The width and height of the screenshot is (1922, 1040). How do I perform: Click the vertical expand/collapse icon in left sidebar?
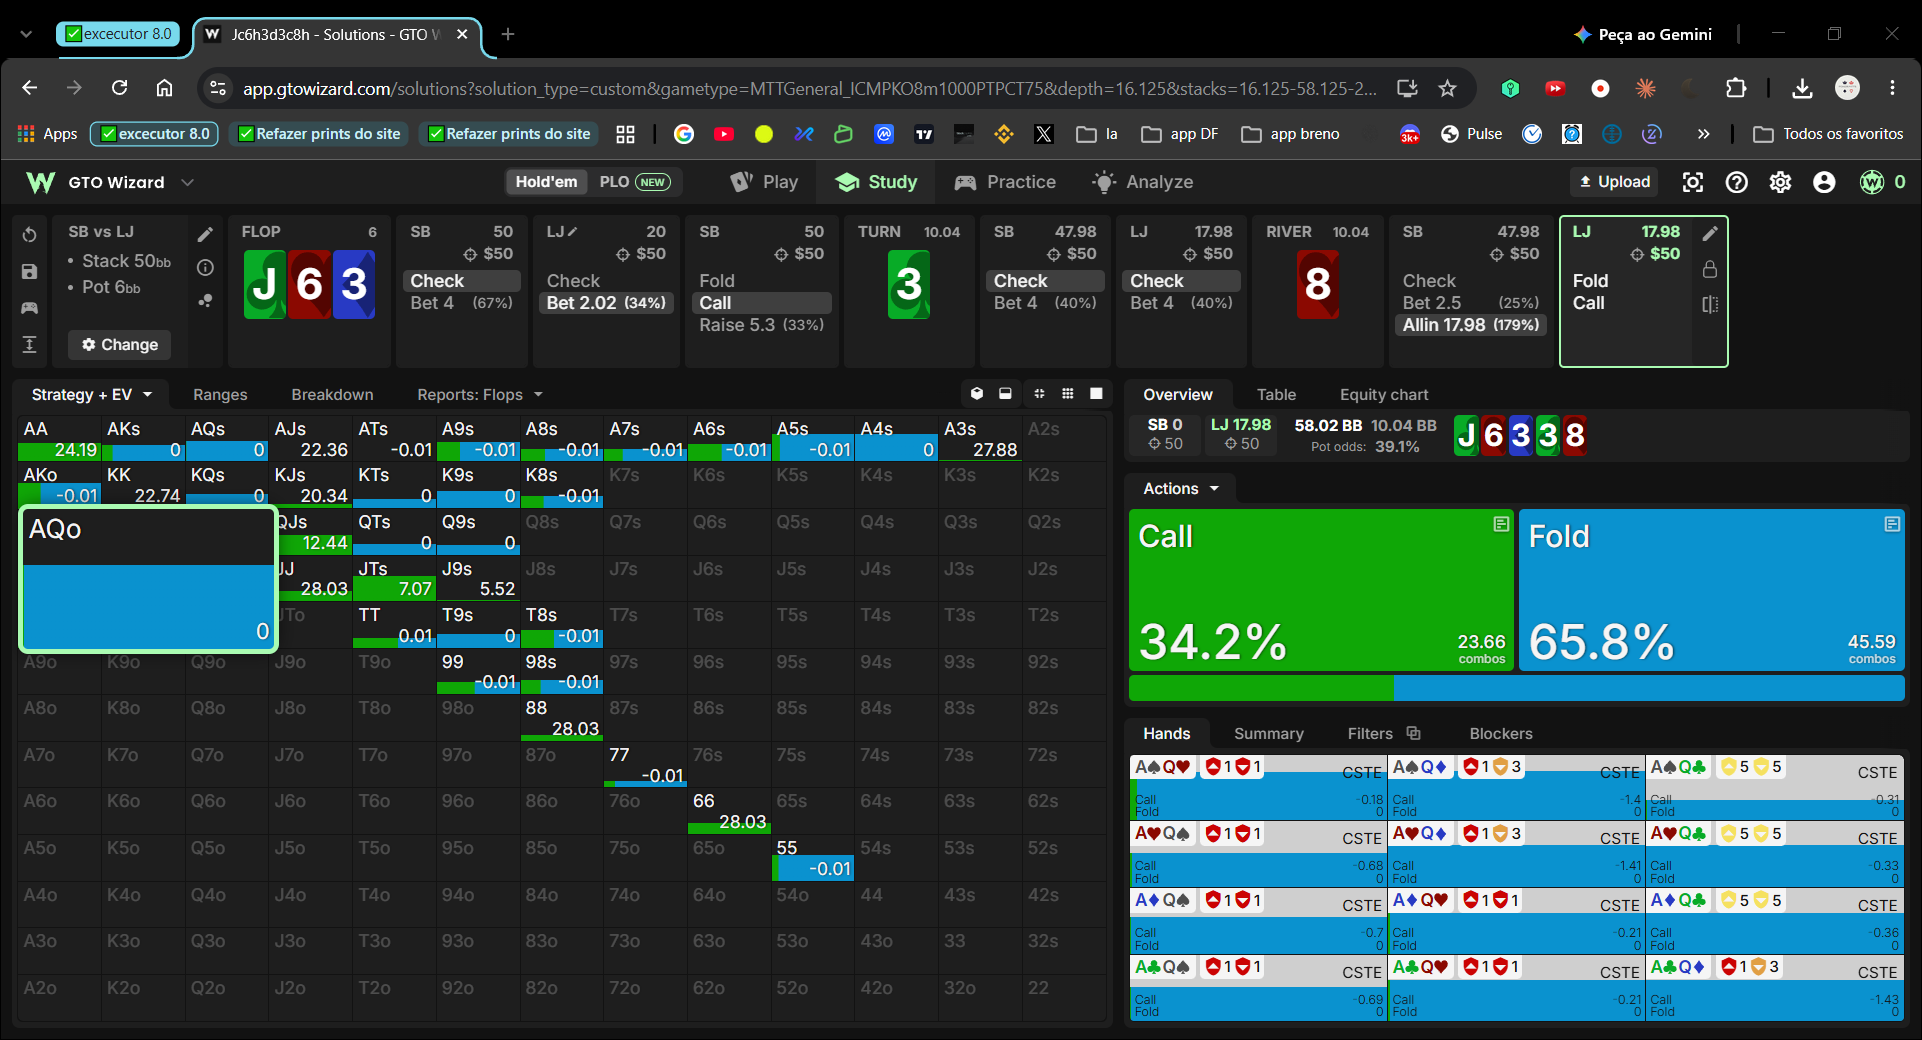click(x=29, y=344)
